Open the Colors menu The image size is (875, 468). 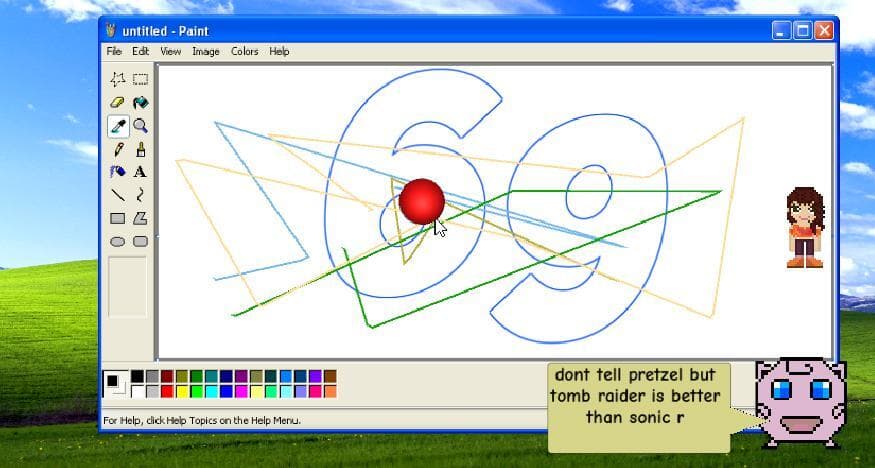coord(244,51)
